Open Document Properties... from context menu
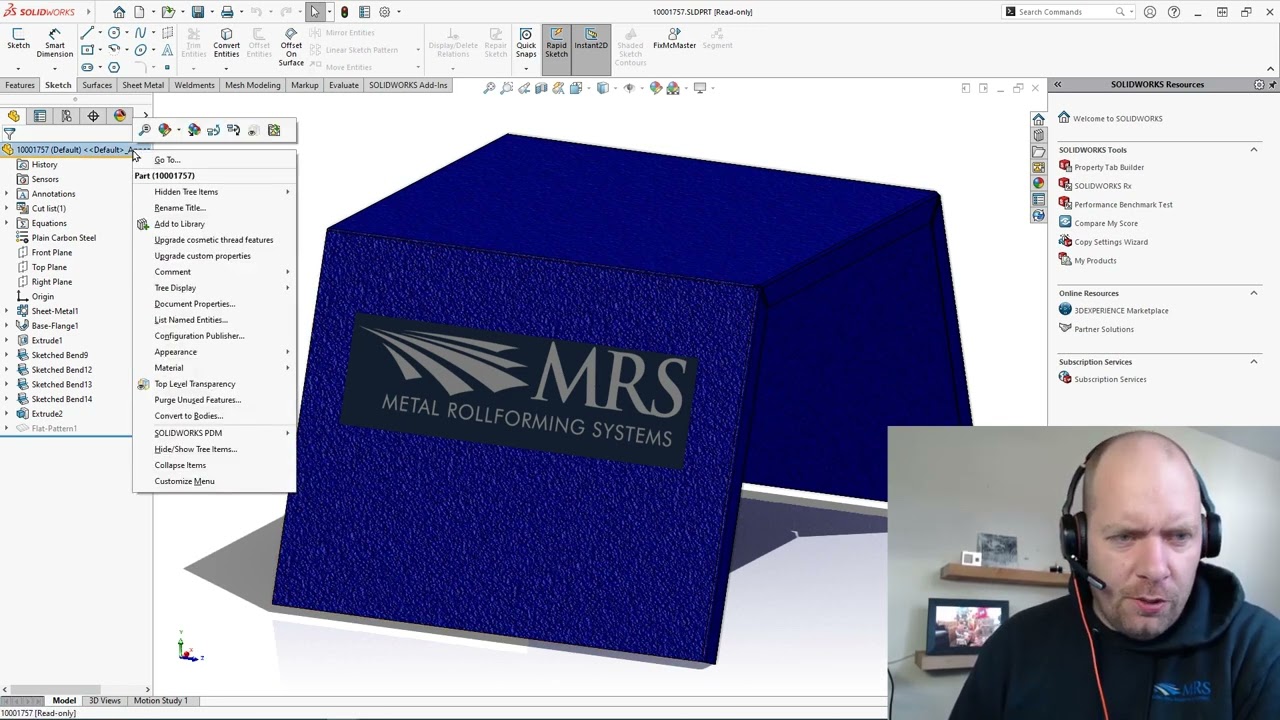 [x=214, y=304]
